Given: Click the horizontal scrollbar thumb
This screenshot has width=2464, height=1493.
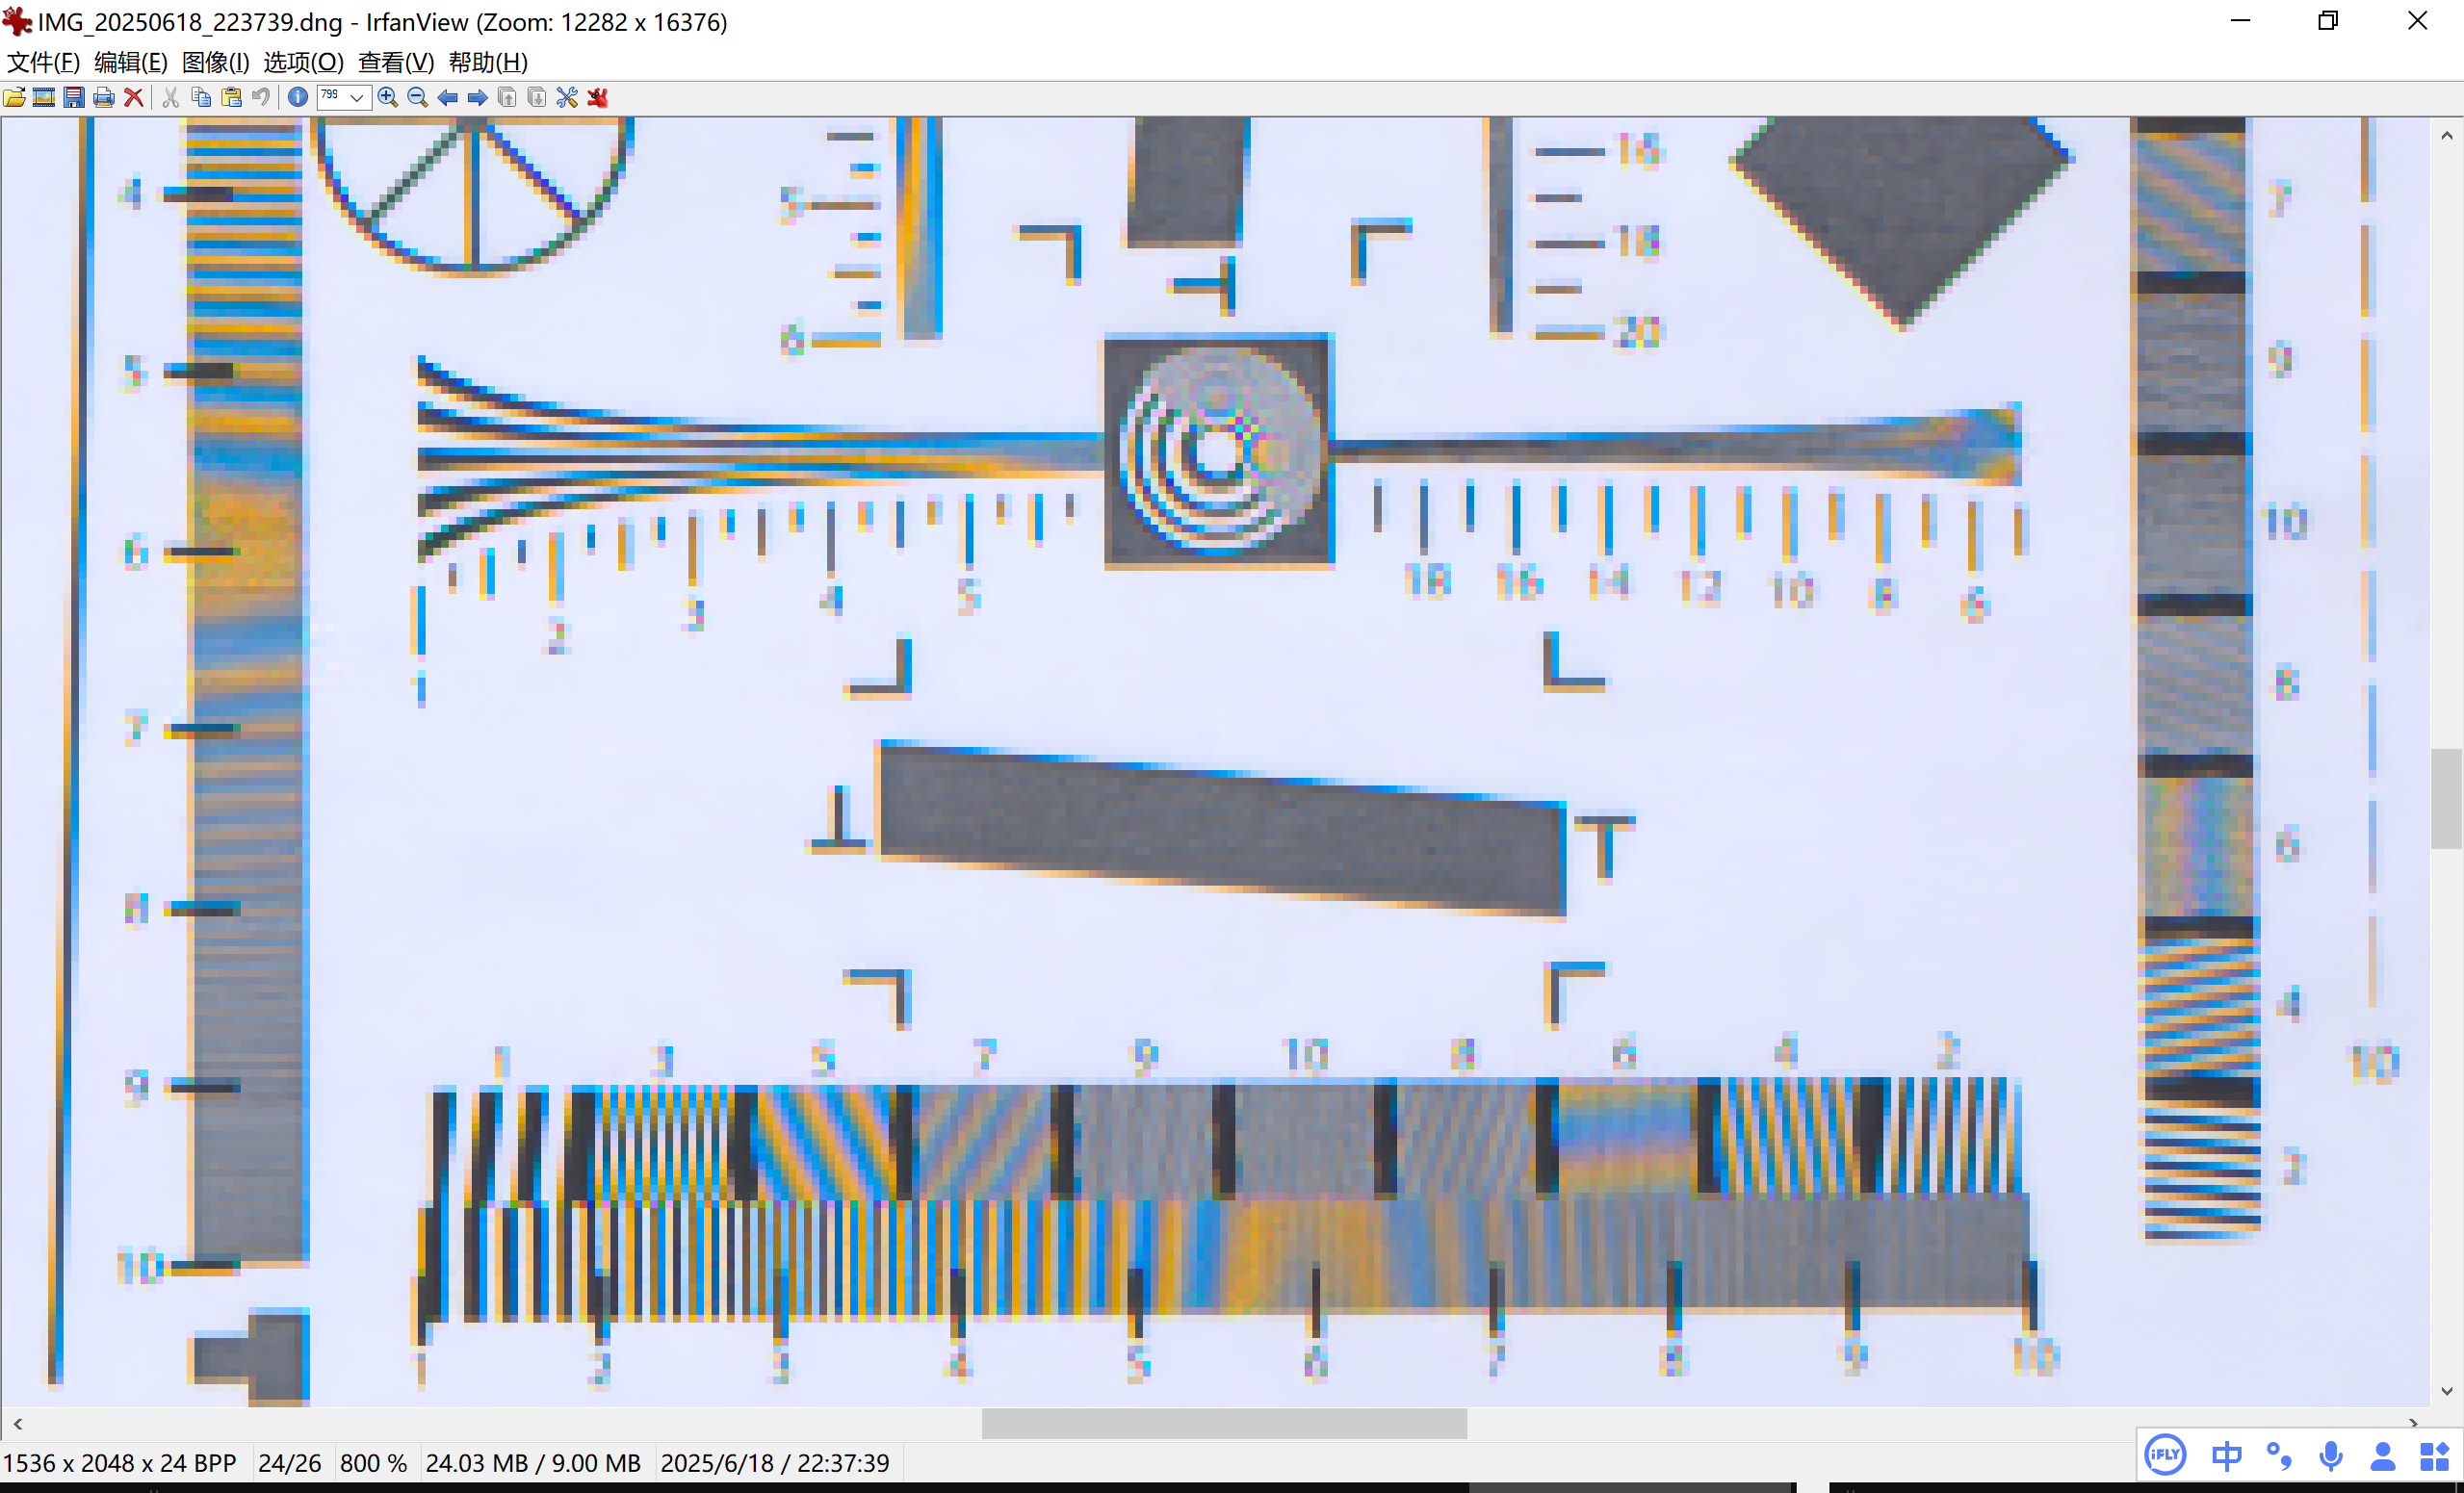Looking at the screenshot, I should click(x=1224, y=1423).
